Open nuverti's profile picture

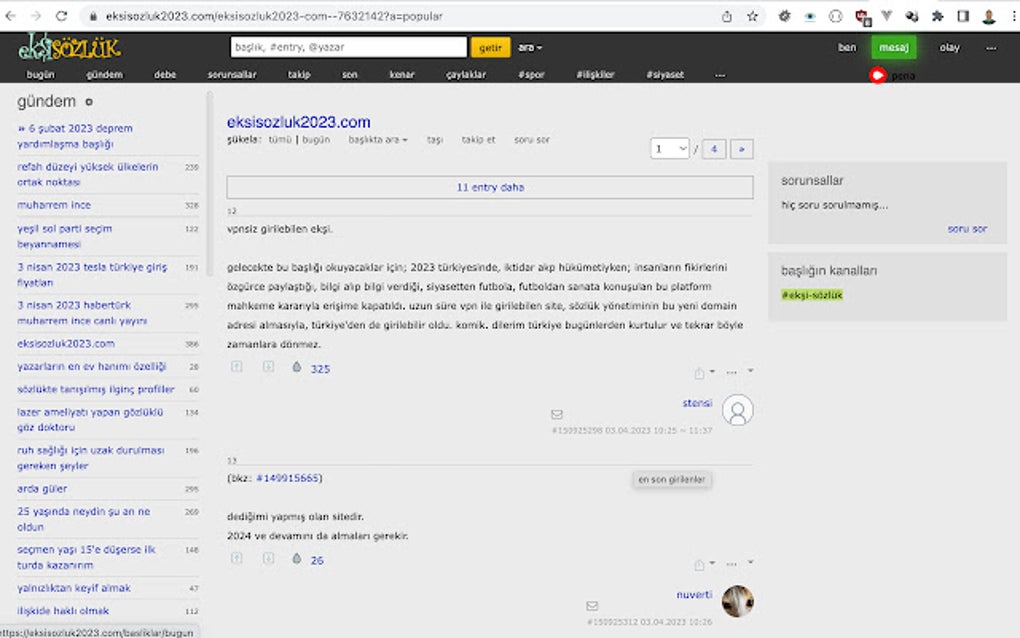[738, 601]
